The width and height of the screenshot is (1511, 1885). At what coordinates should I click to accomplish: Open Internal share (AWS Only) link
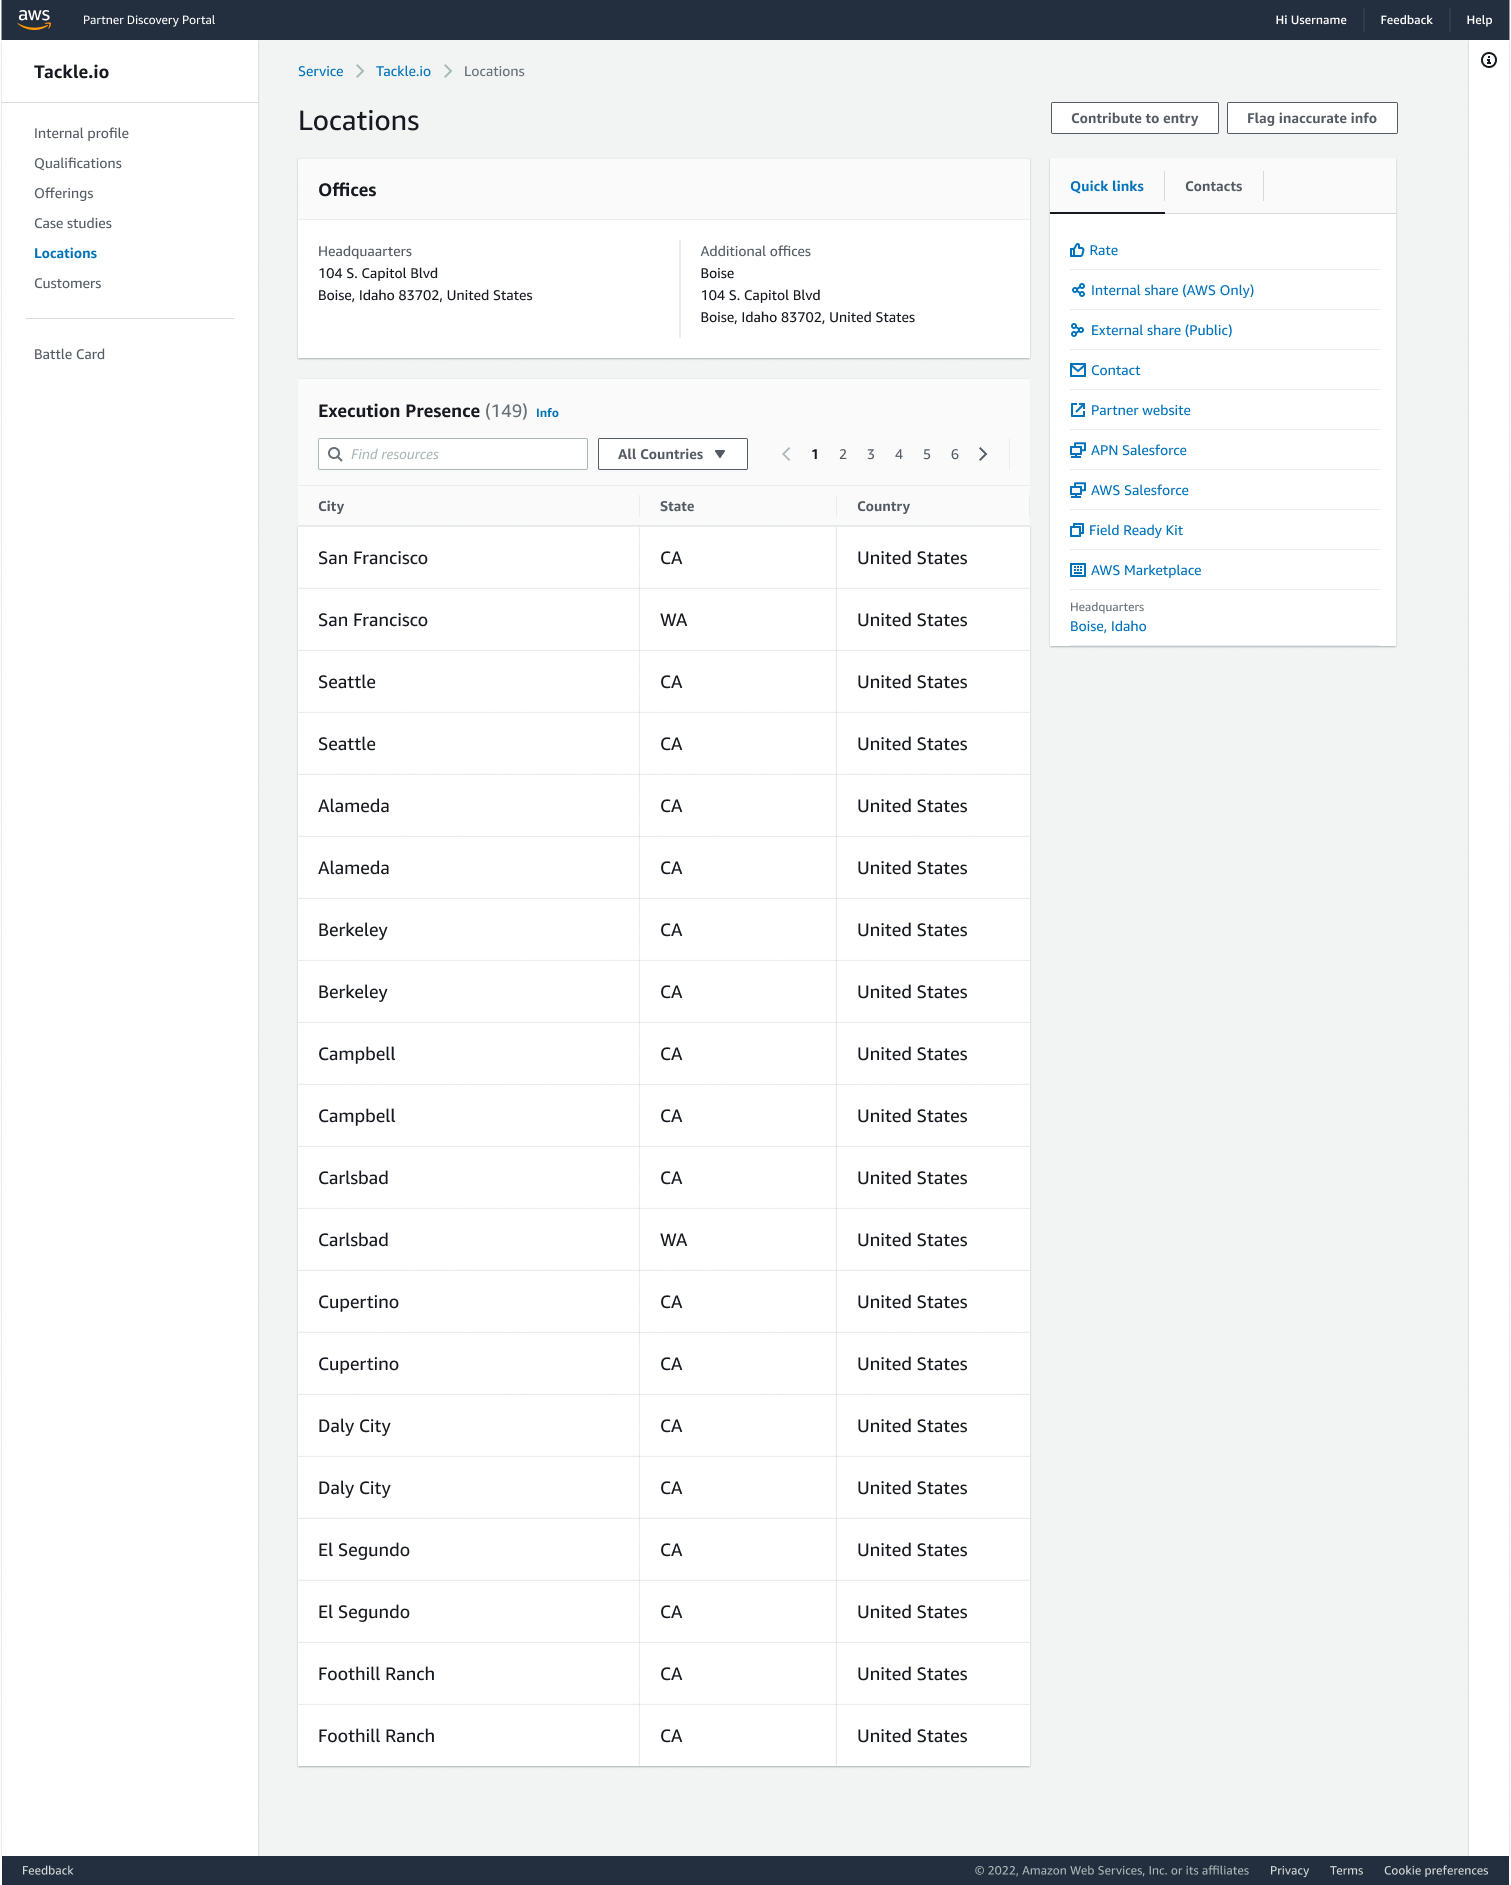tap(1172, 290)
